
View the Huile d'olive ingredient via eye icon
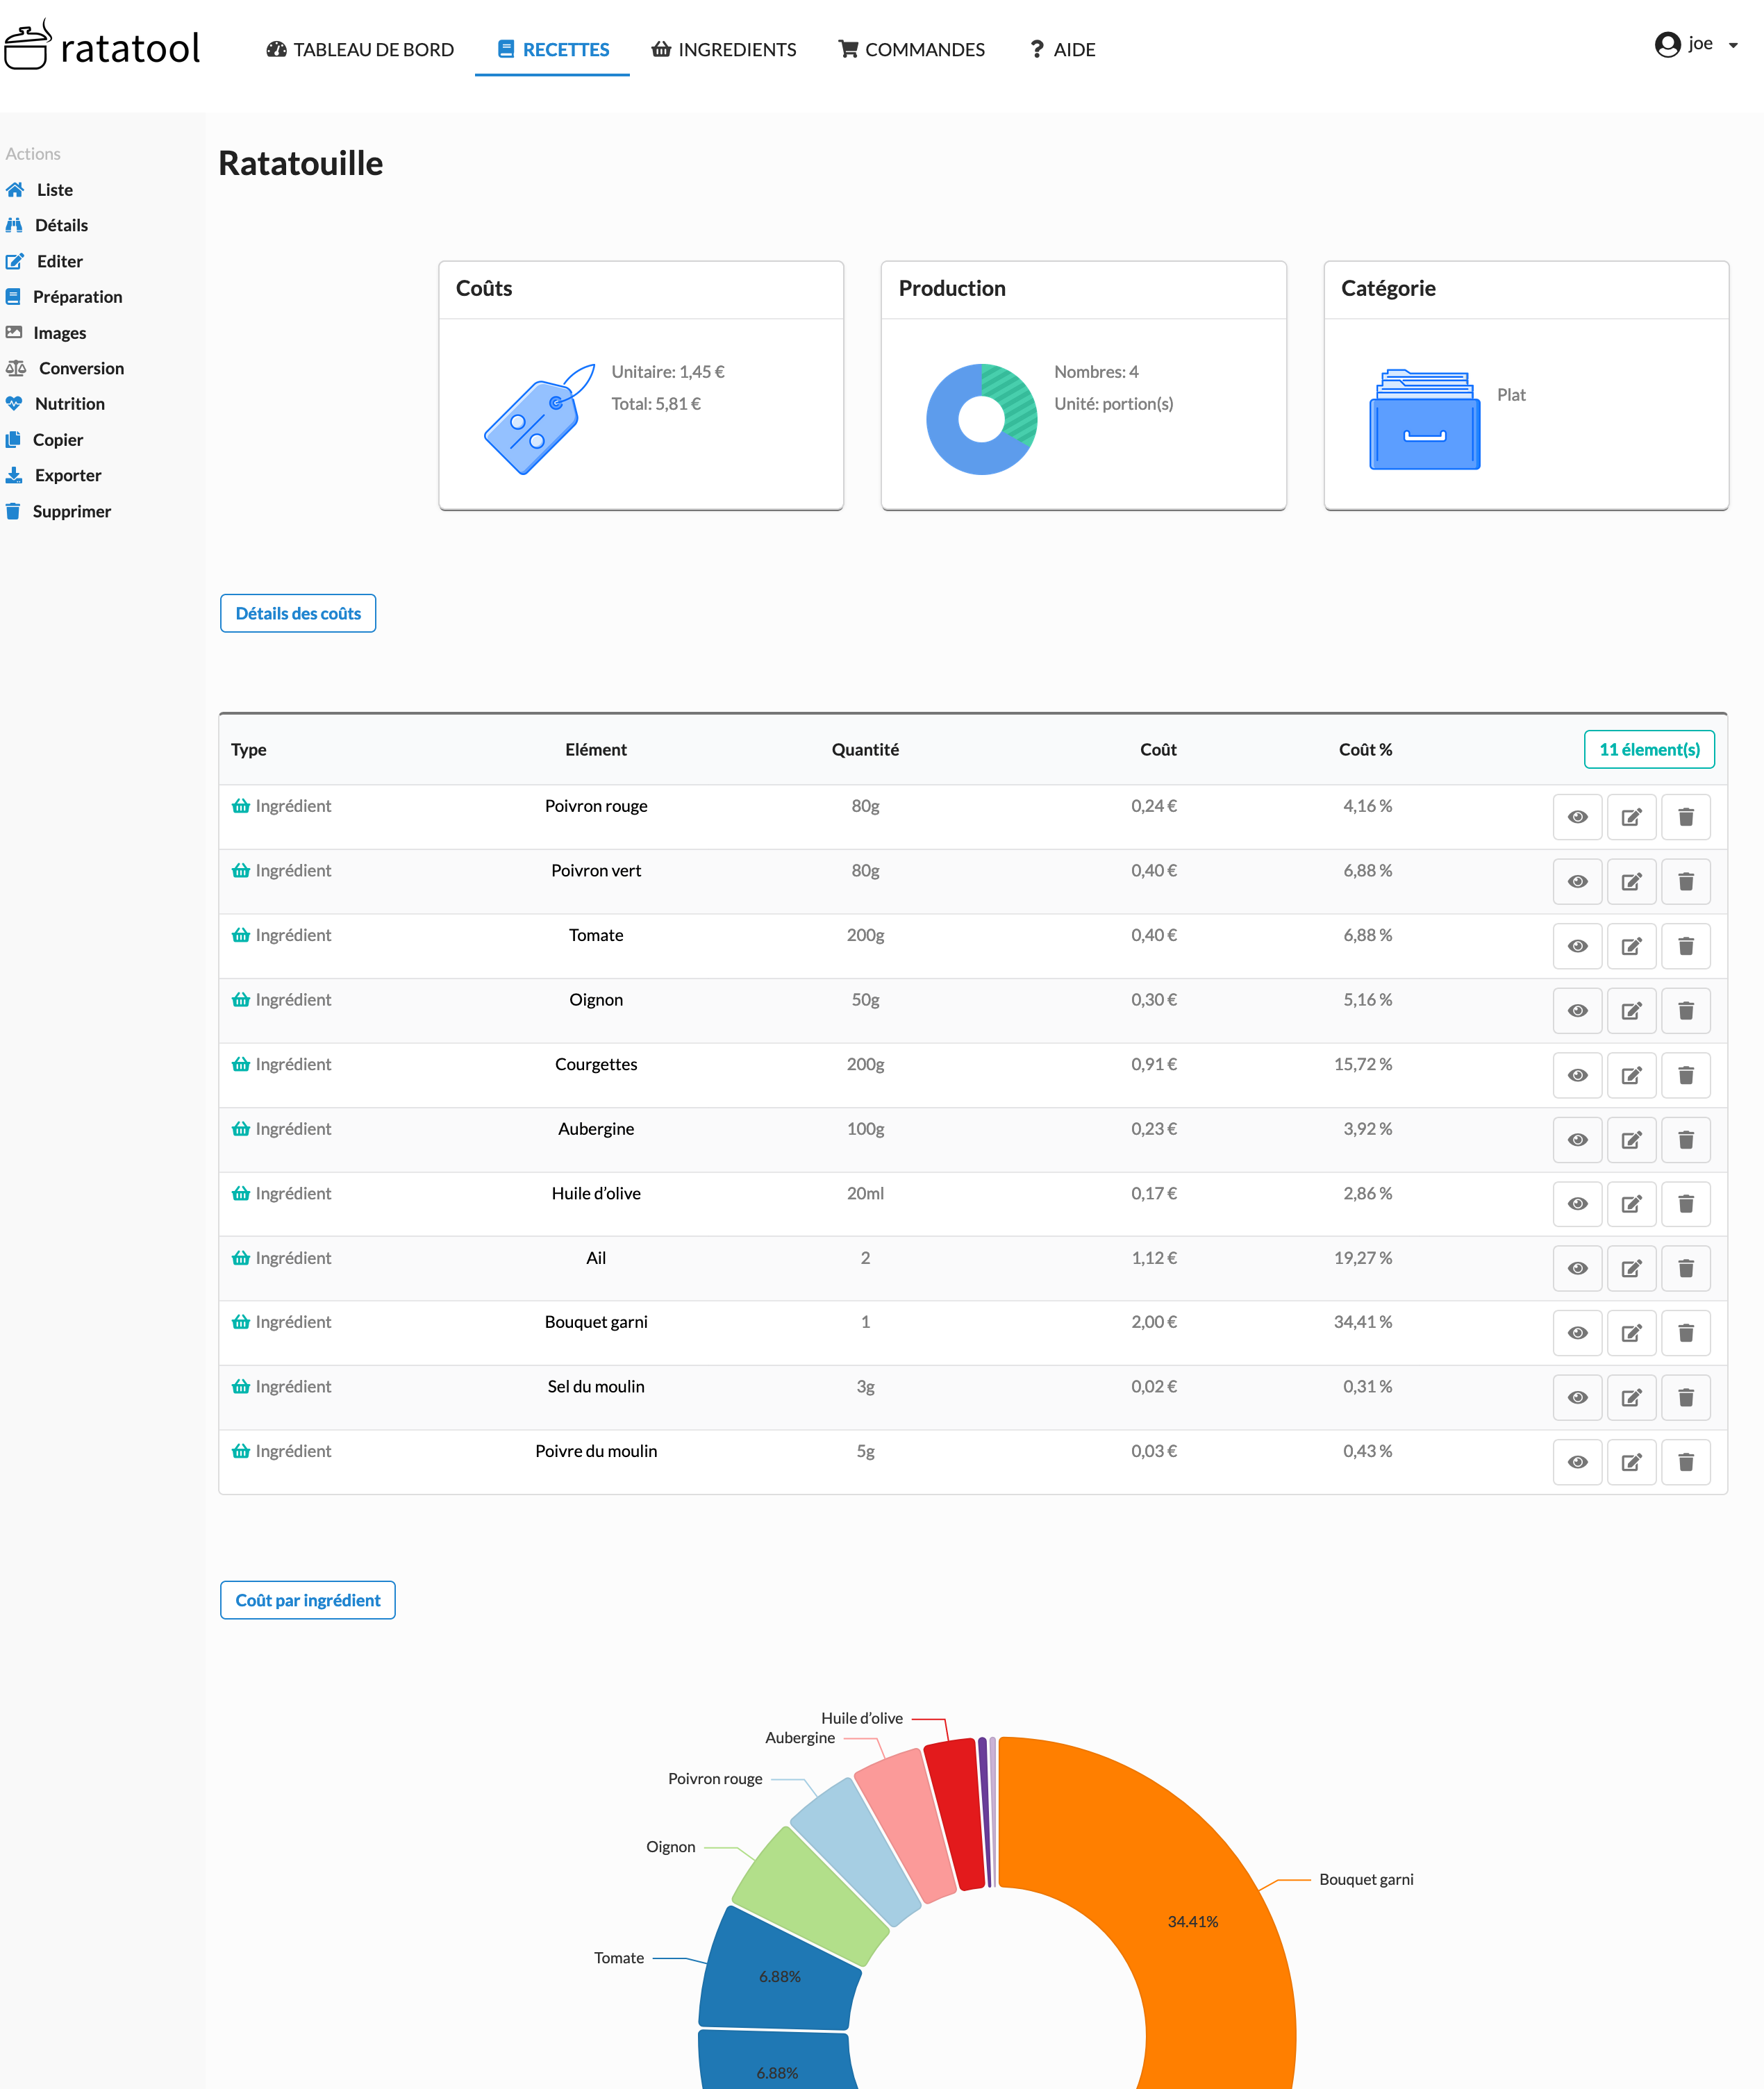coord(1577,1204)
